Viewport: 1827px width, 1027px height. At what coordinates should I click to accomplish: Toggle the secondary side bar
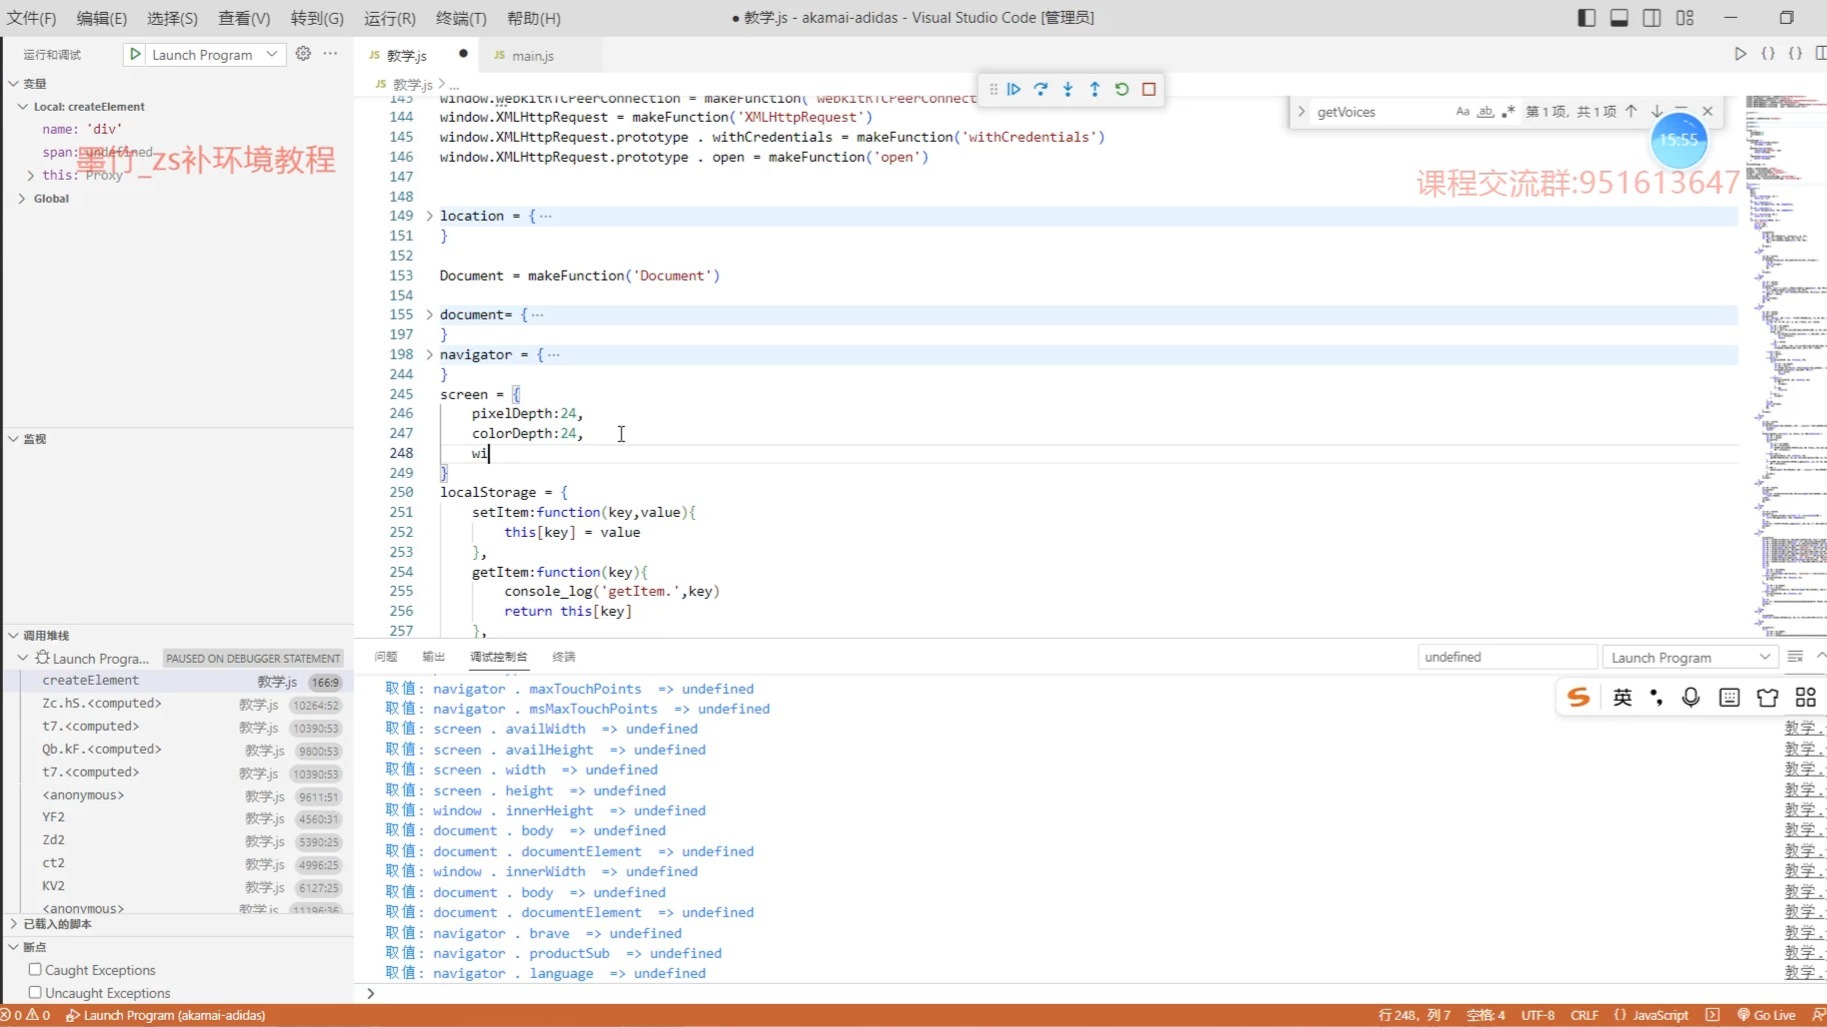pyautogui.click(x=1652, y=17)
